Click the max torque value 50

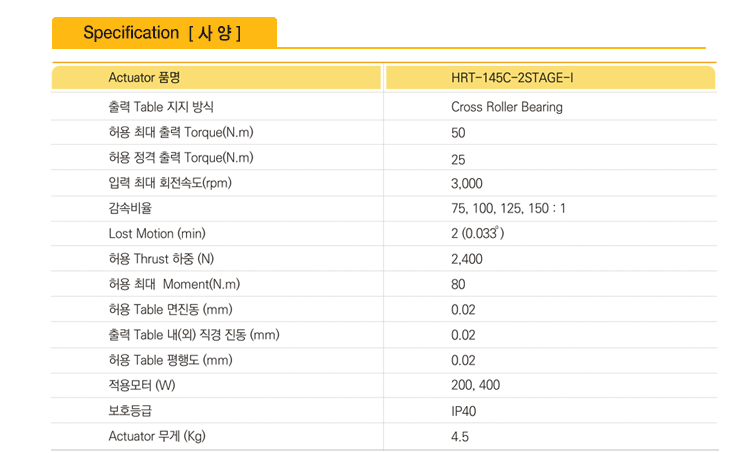[458, 133]
